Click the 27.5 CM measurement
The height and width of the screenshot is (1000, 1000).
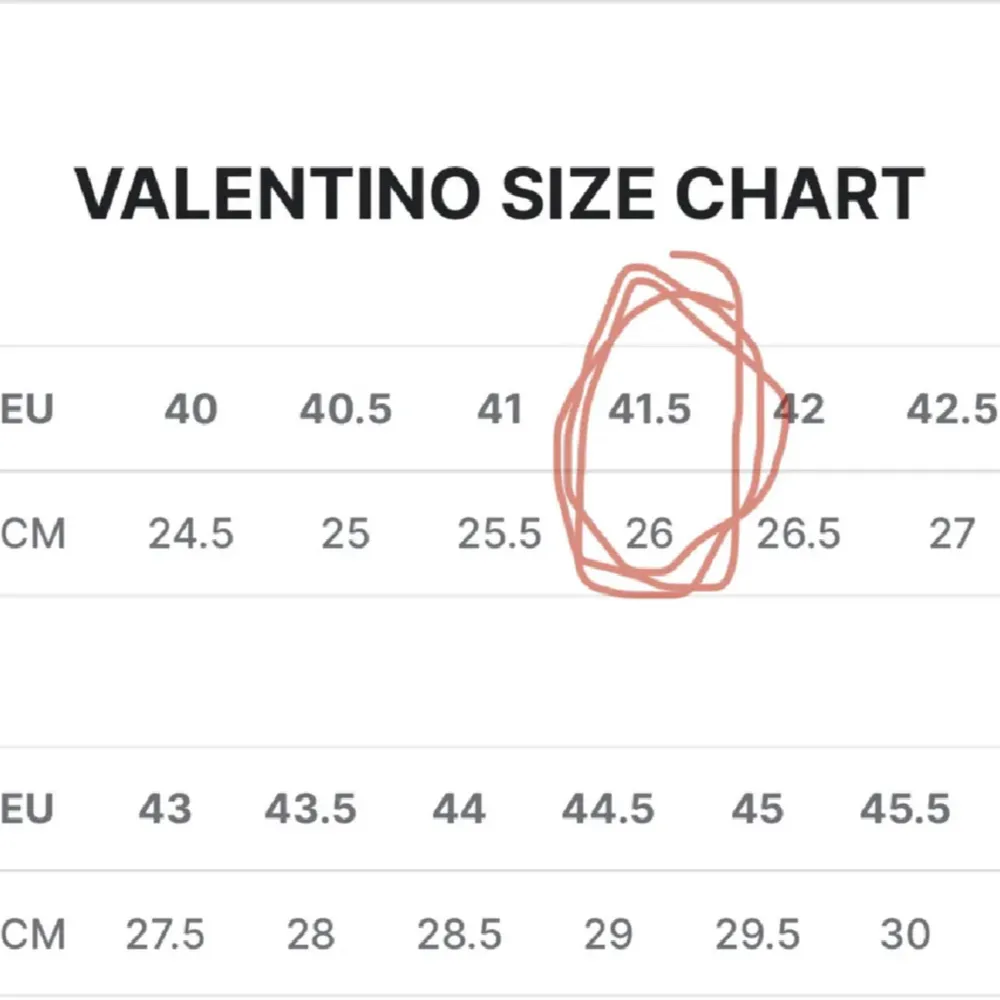pyautogui.click(x=165, y=934)
